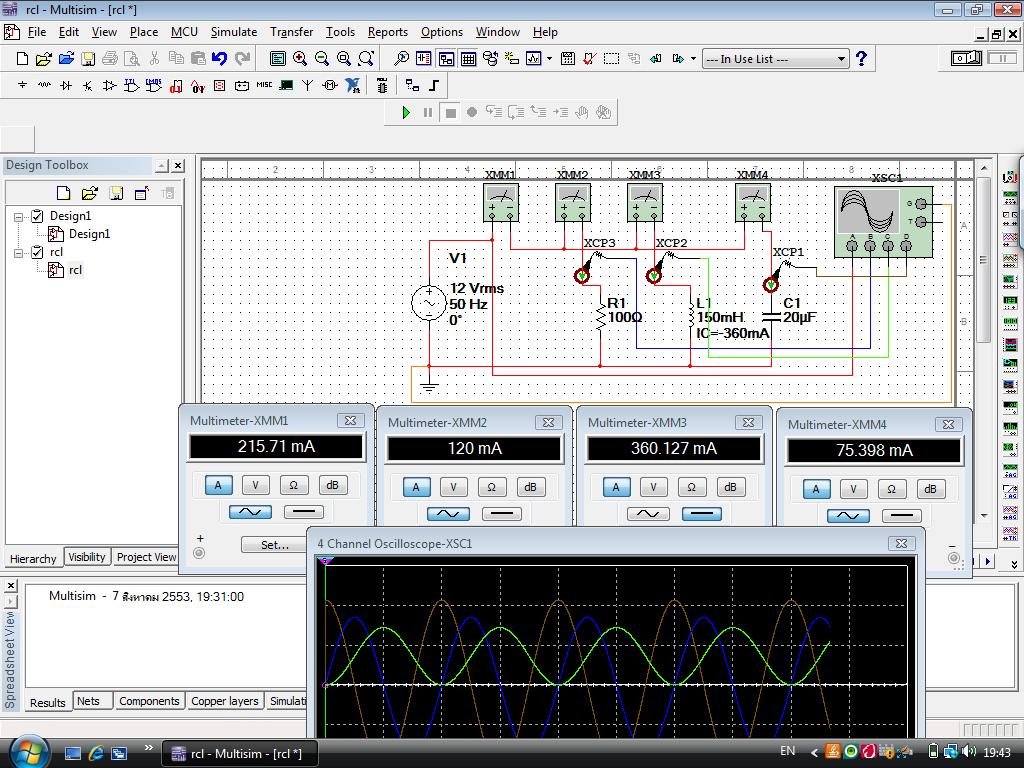Click the Place Diode toolbar icon
Viewport: 1024px width, 768px height.
pos(66,86)
